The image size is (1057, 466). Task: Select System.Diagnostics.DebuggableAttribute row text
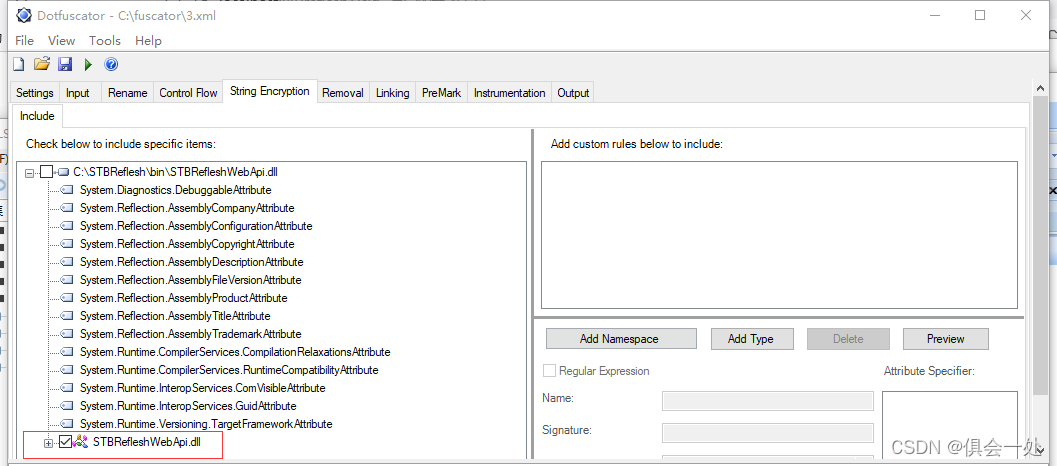[175, 190]
